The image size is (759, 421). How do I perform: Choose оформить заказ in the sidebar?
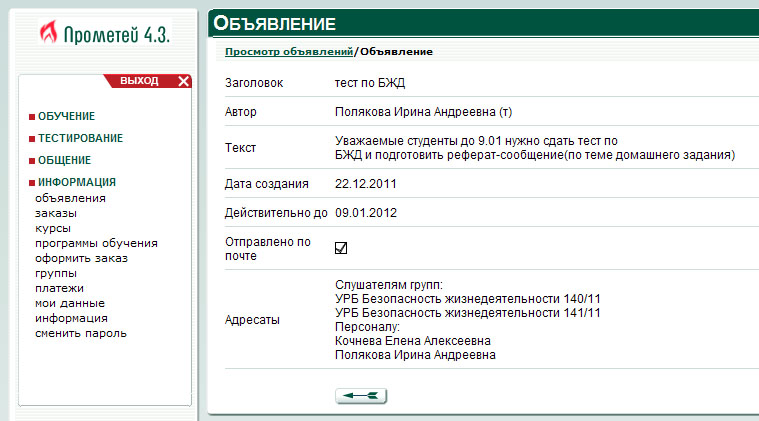click(81, 258)
